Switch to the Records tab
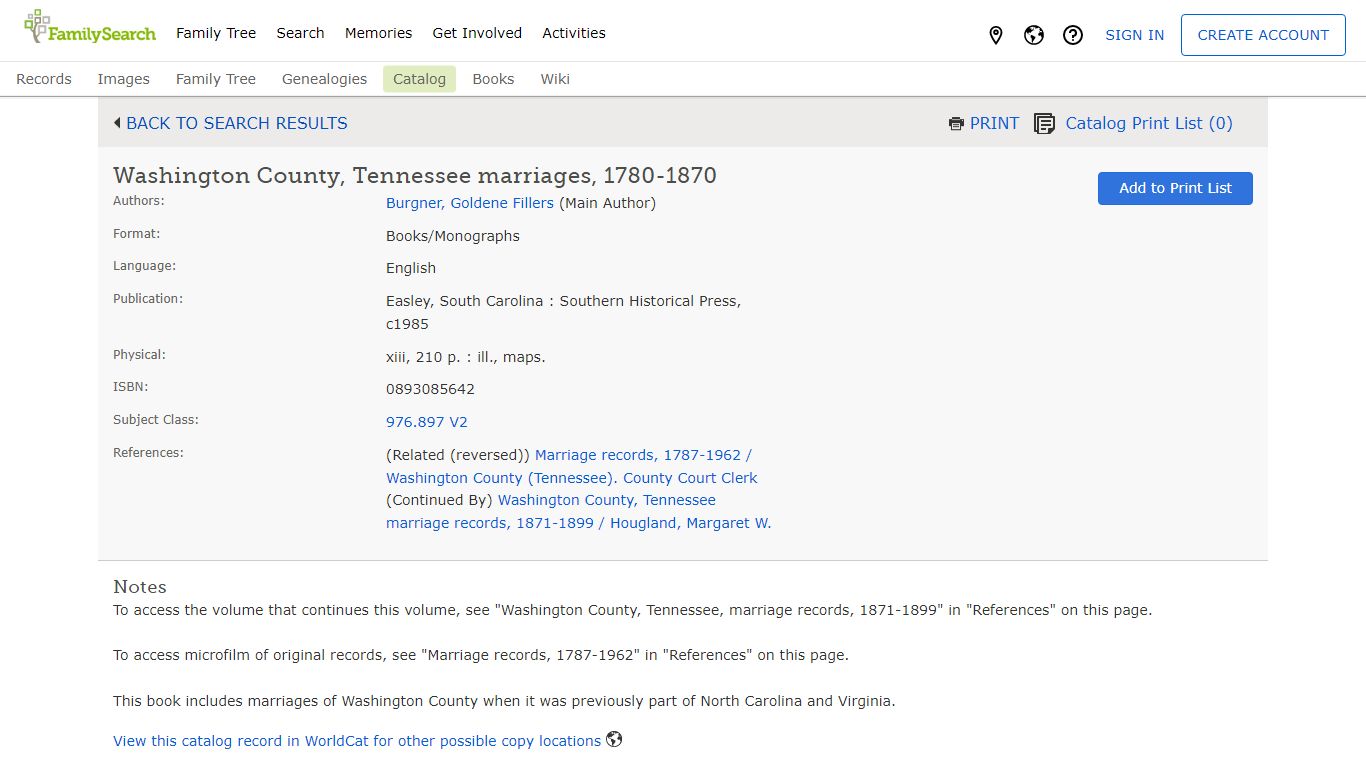This screenshot has height=768, width=1366. pyautogui.click(x=44, y=79)
